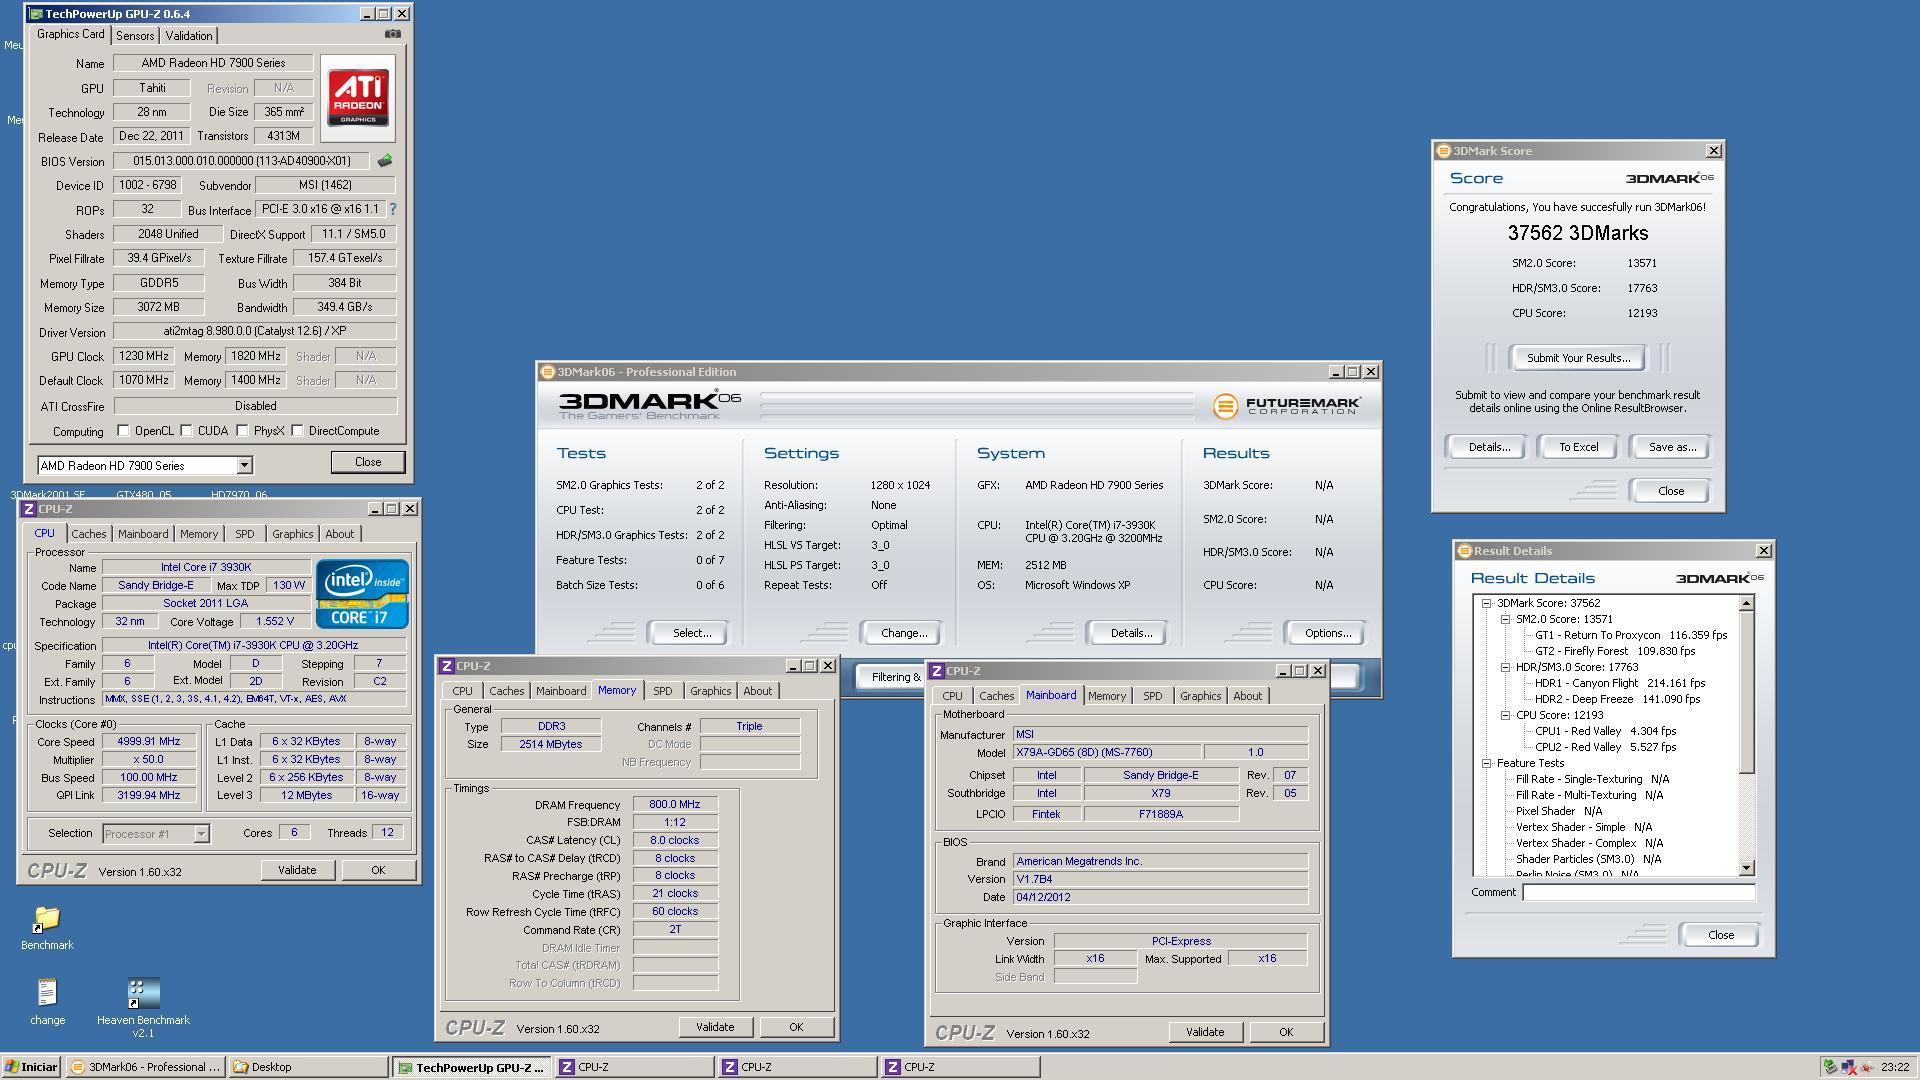Click the 3DMark Score window title icon
Viewport: 1920px width, 1080px height.
coord(1443,151)
